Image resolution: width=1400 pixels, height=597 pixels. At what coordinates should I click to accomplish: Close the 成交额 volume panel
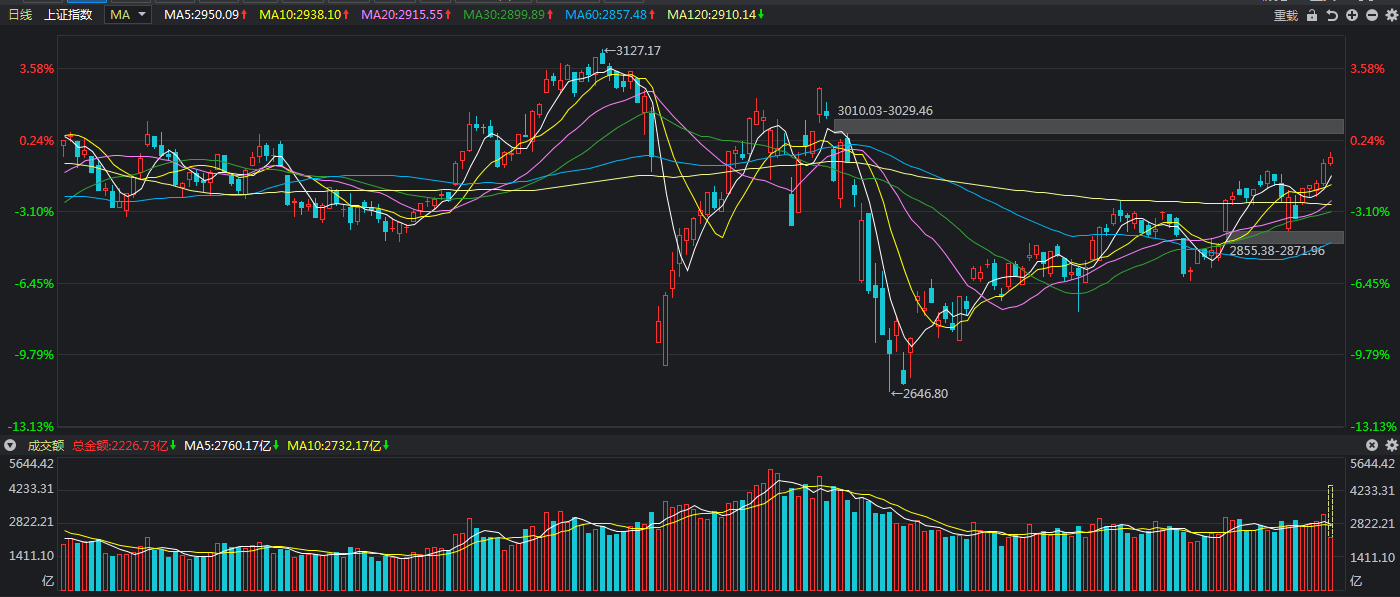tap(1372, 445)
